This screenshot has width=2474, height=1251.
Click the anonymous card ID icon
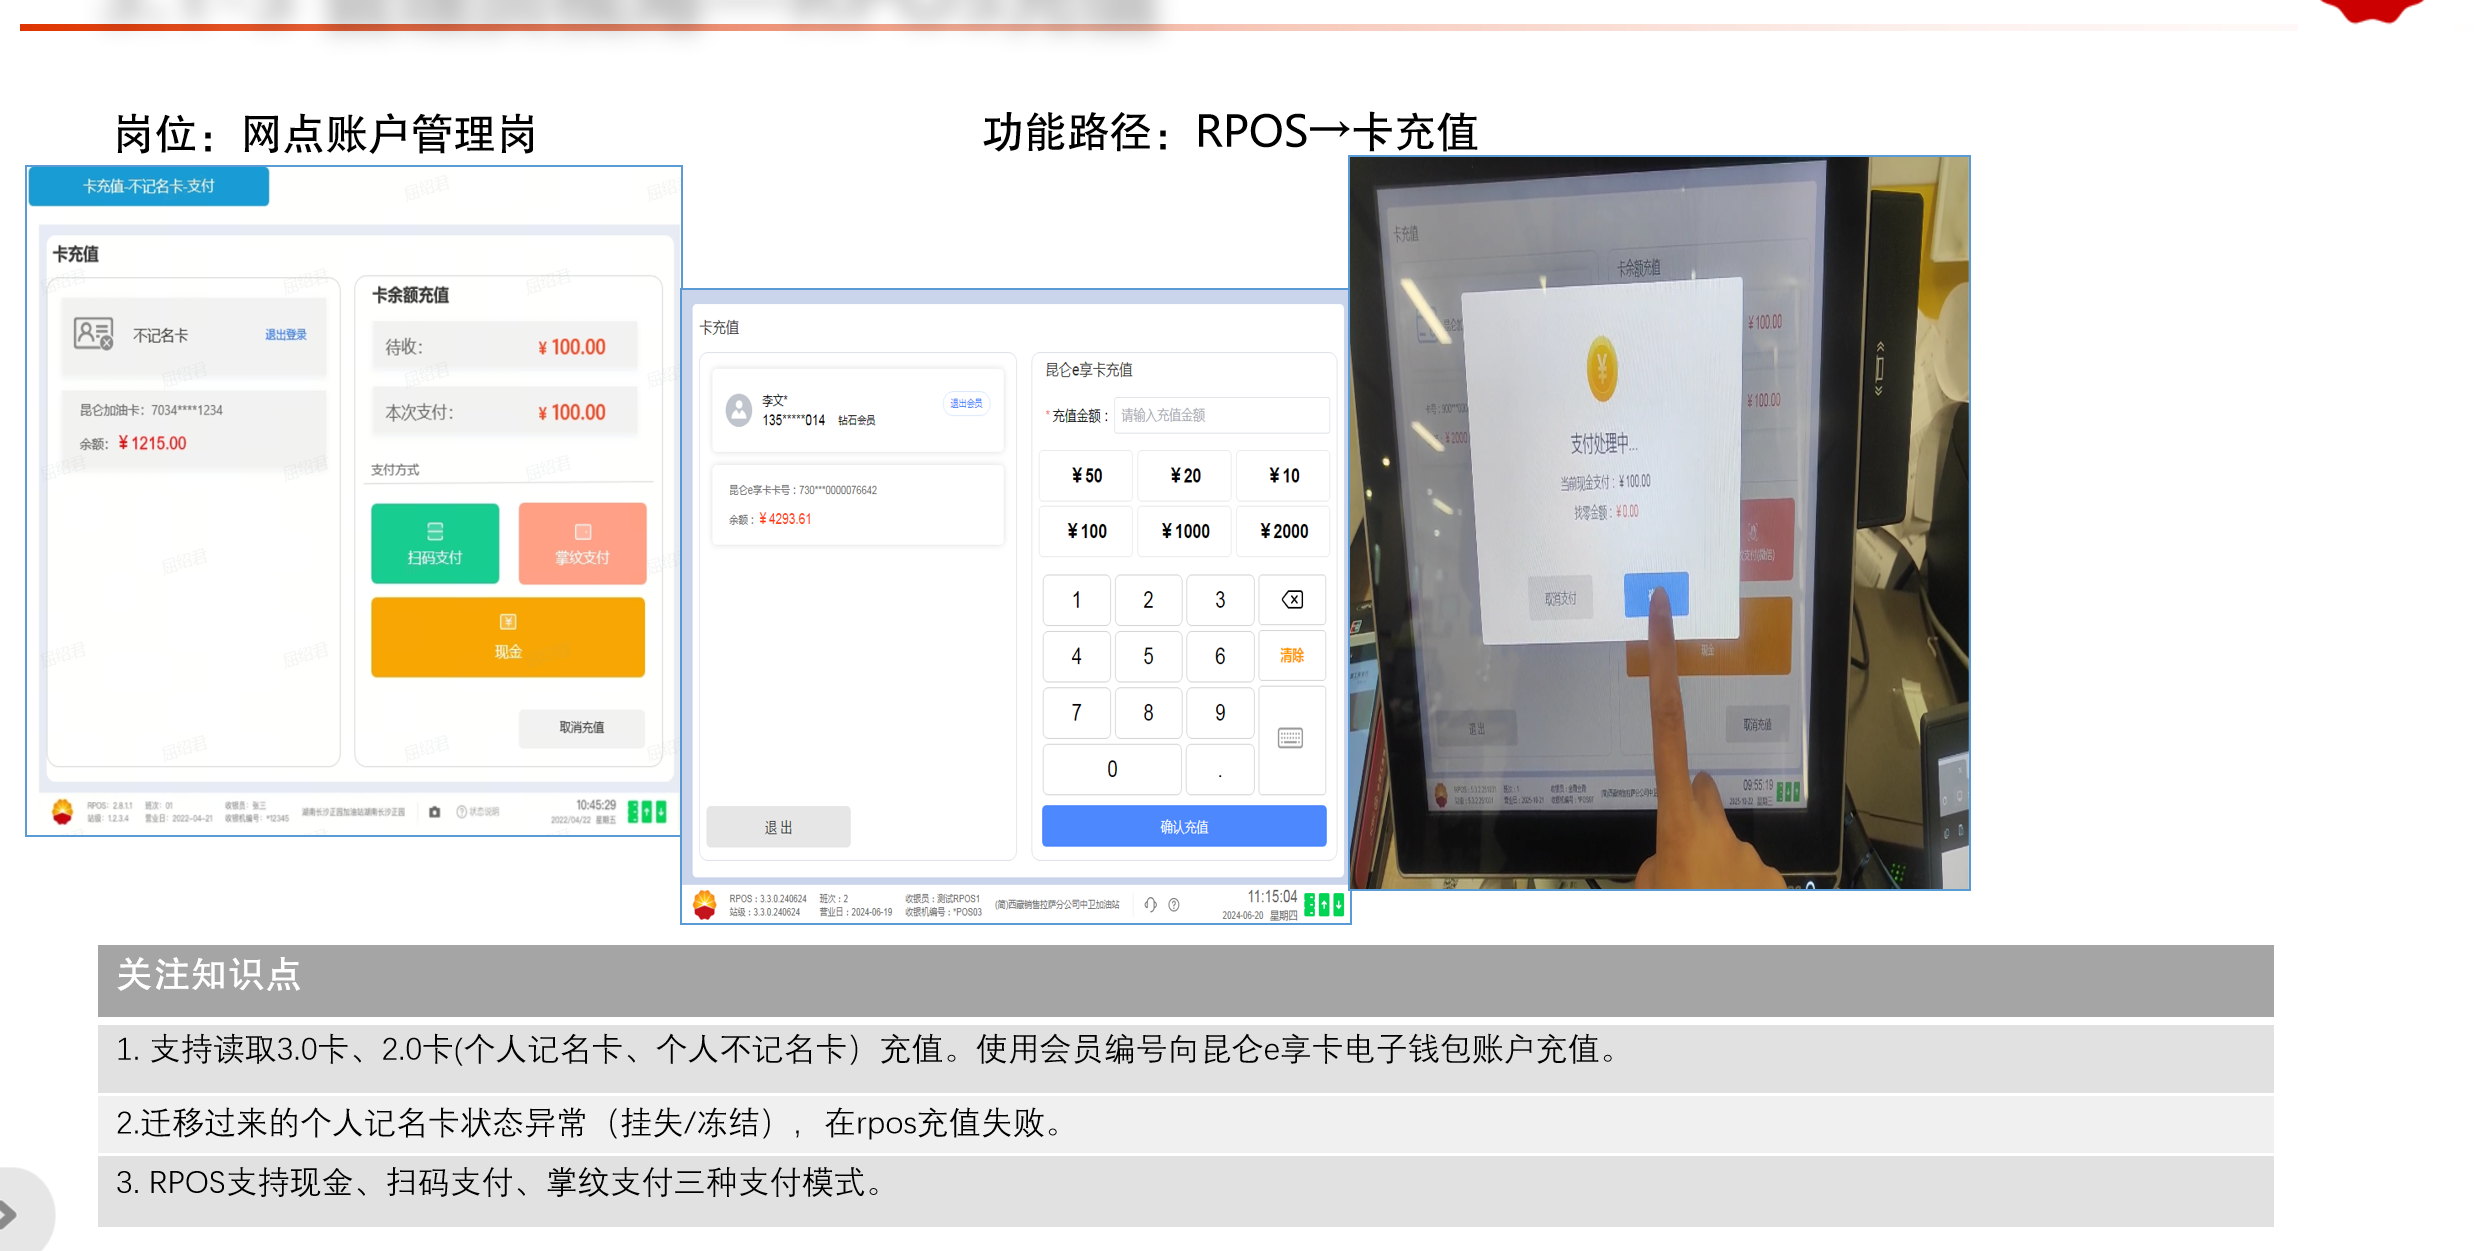tap(93, 333)
